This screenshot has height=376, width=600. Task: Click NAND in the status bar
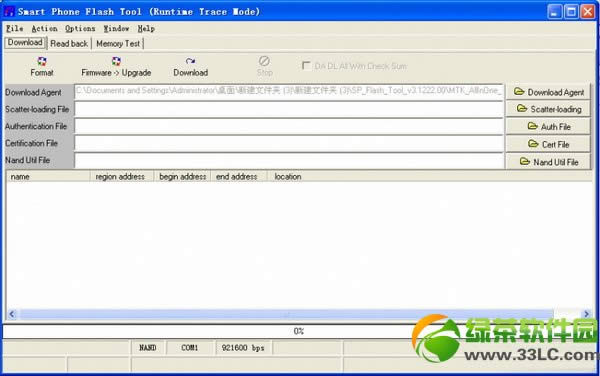coord(147,348)
